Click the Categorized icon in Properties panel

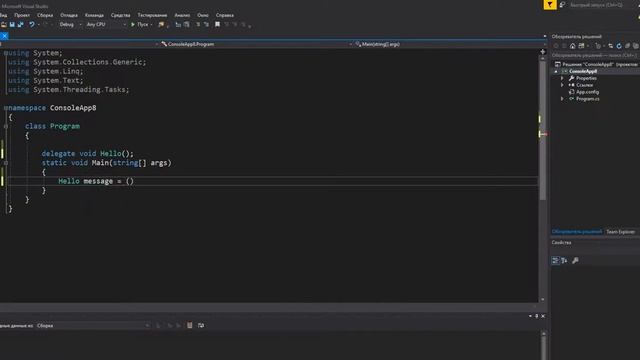(555, 260)
